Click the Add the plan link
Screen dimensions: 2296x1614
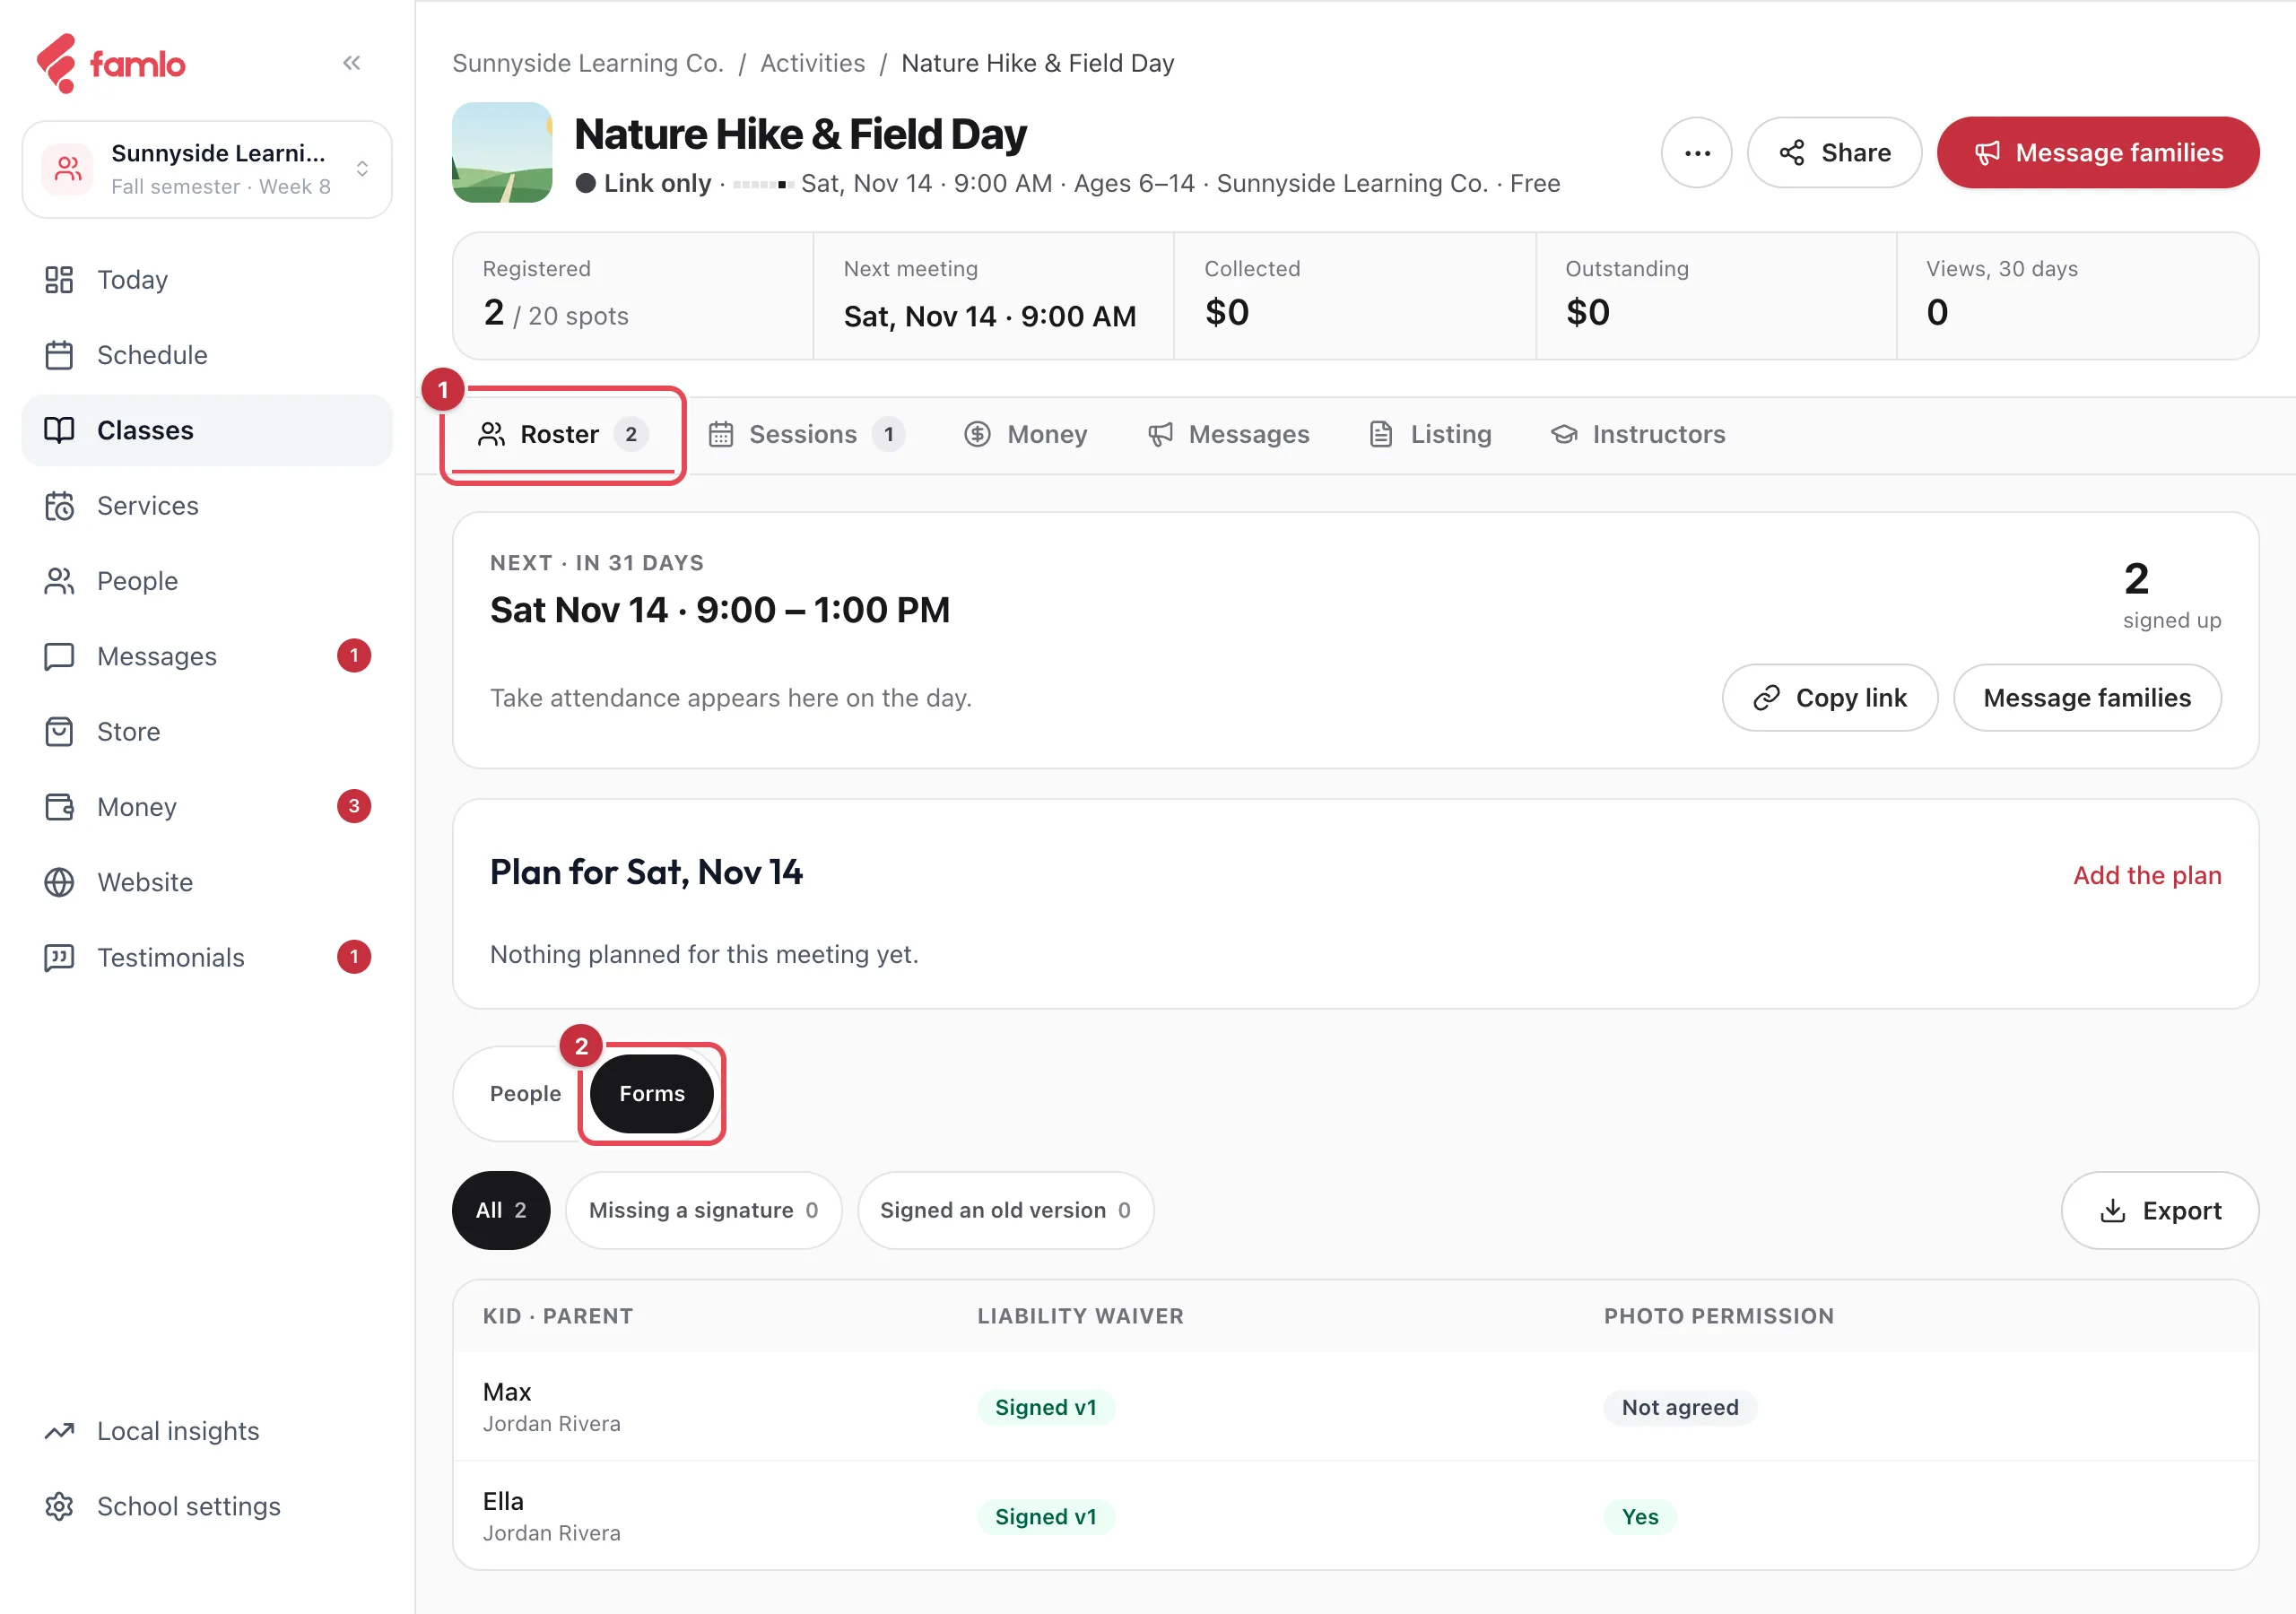tap(2146, 875)
